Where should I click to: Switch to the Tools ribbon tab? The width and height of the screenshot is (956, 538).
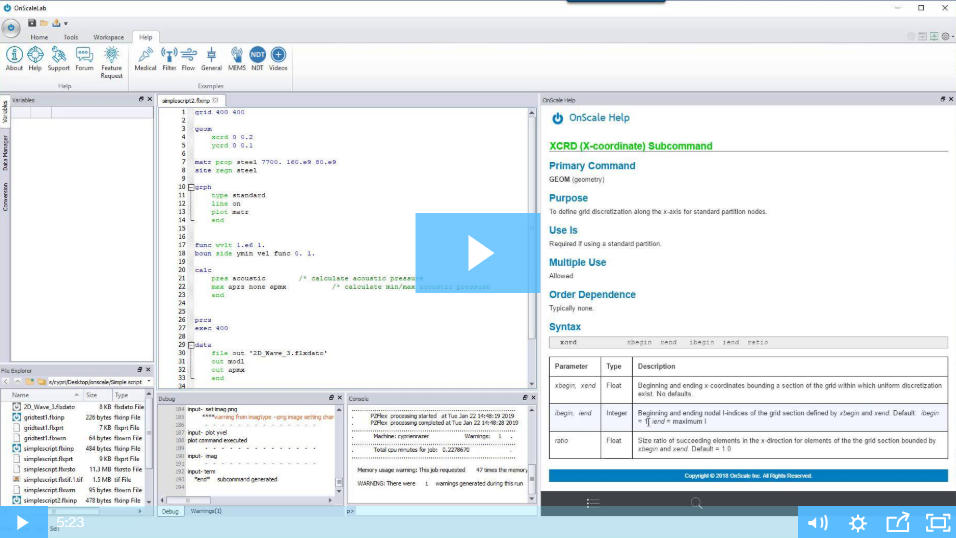click(x=71, y=37)
